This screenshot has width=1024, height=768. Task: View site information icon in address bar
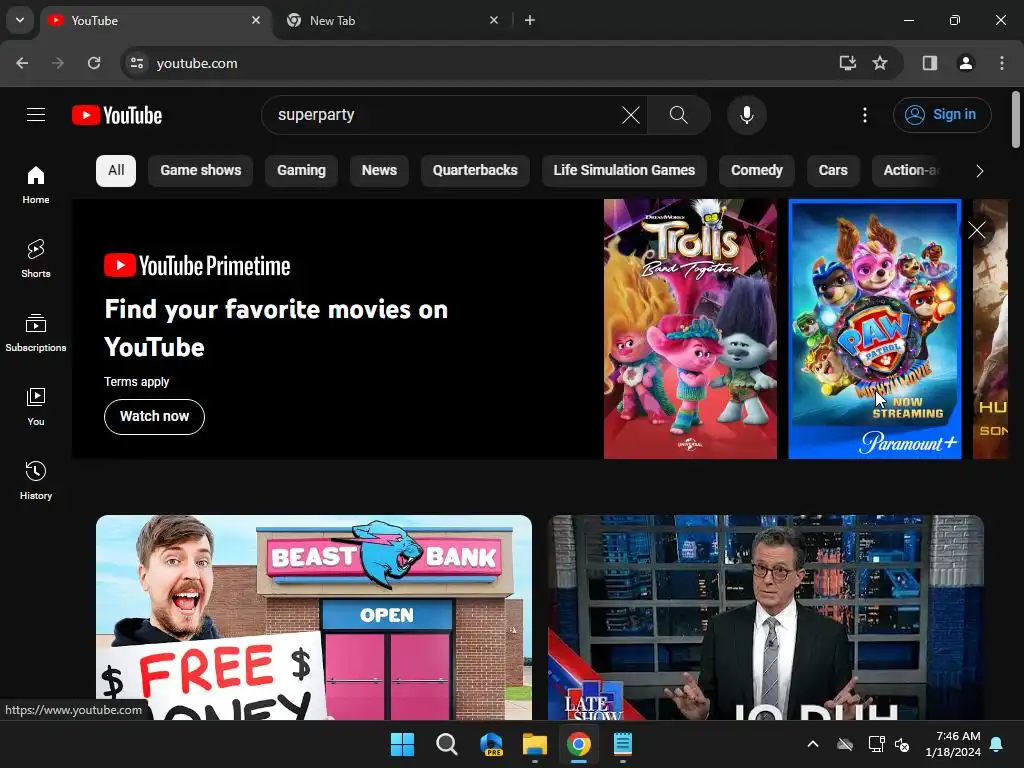137,63
